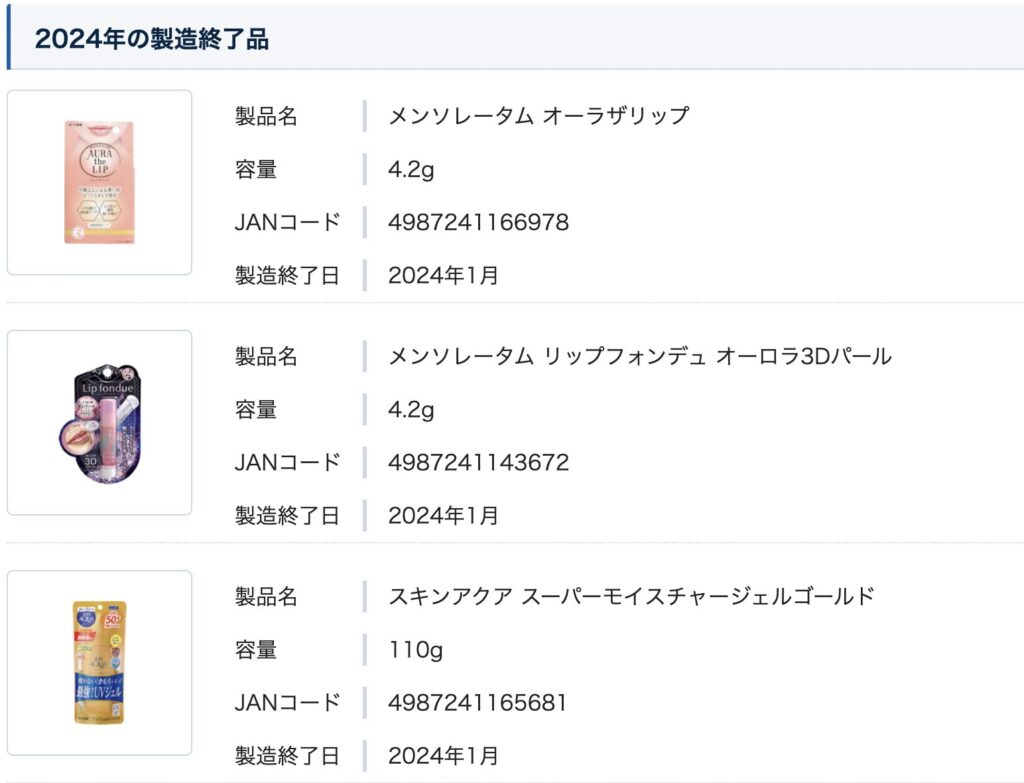Click the 2024年の製造終了品 heading

click(x=152, y=39)
